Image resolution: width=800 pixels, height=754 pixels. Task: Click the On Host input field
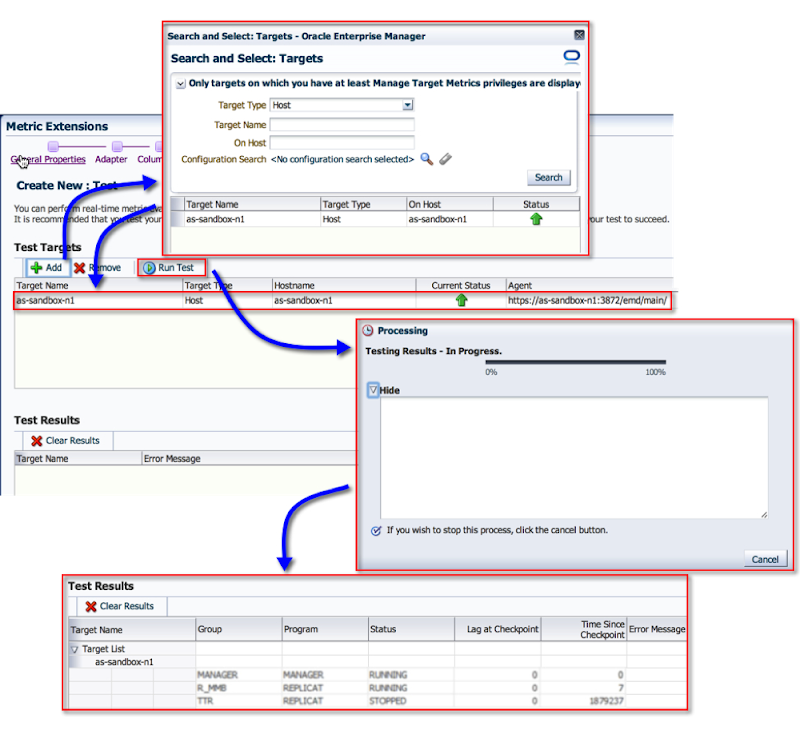342,142
